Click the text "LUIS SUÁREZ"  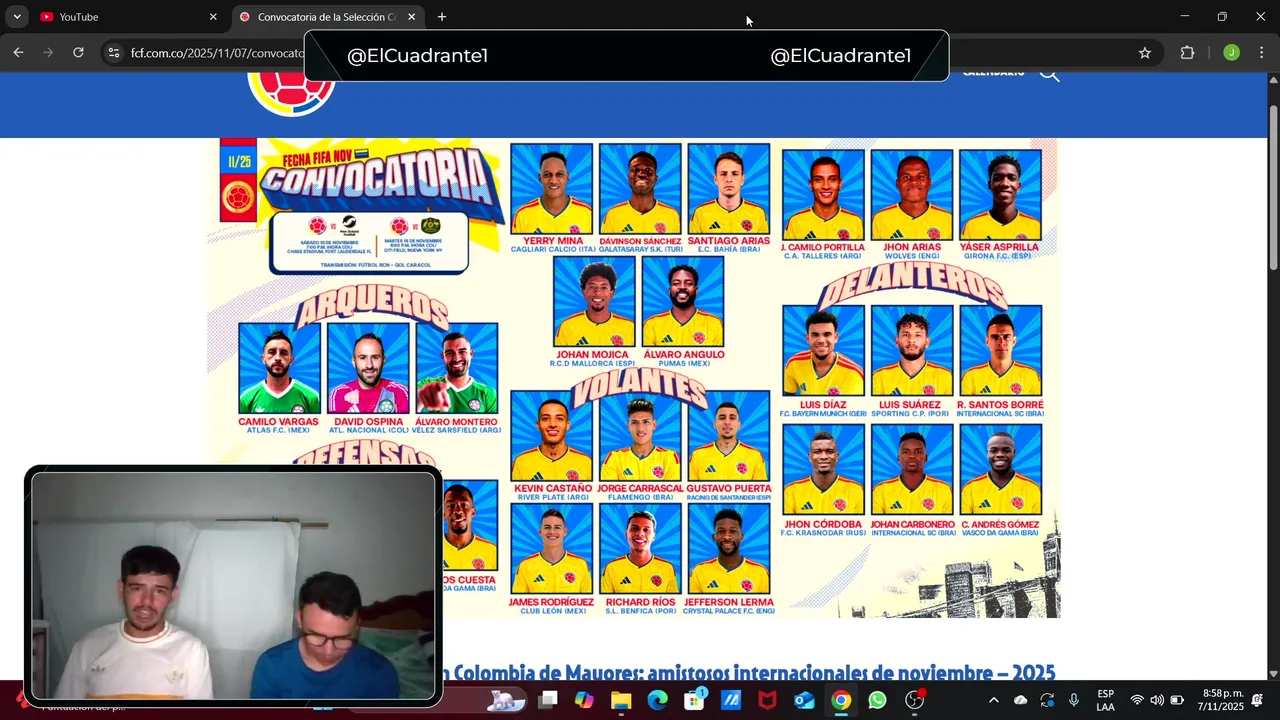[x=912, y=405]
